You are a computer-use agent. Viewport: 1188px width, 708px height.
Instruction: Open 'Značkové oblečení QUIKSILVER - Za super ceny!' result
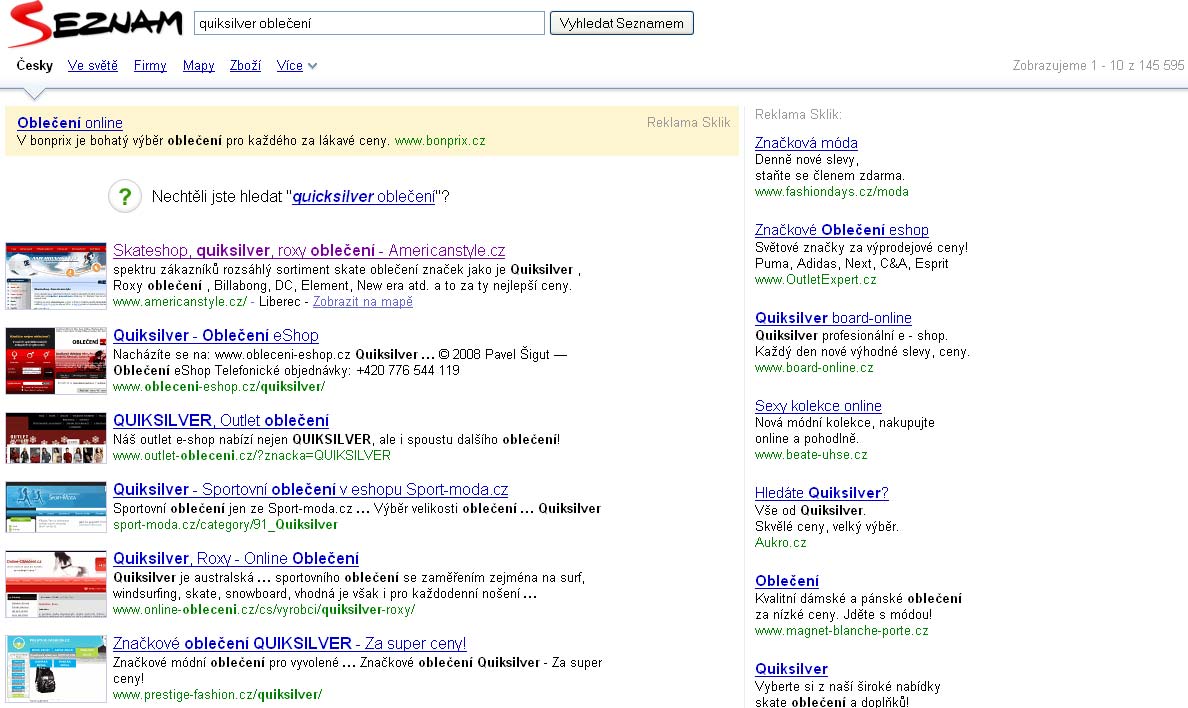point(289,643)
